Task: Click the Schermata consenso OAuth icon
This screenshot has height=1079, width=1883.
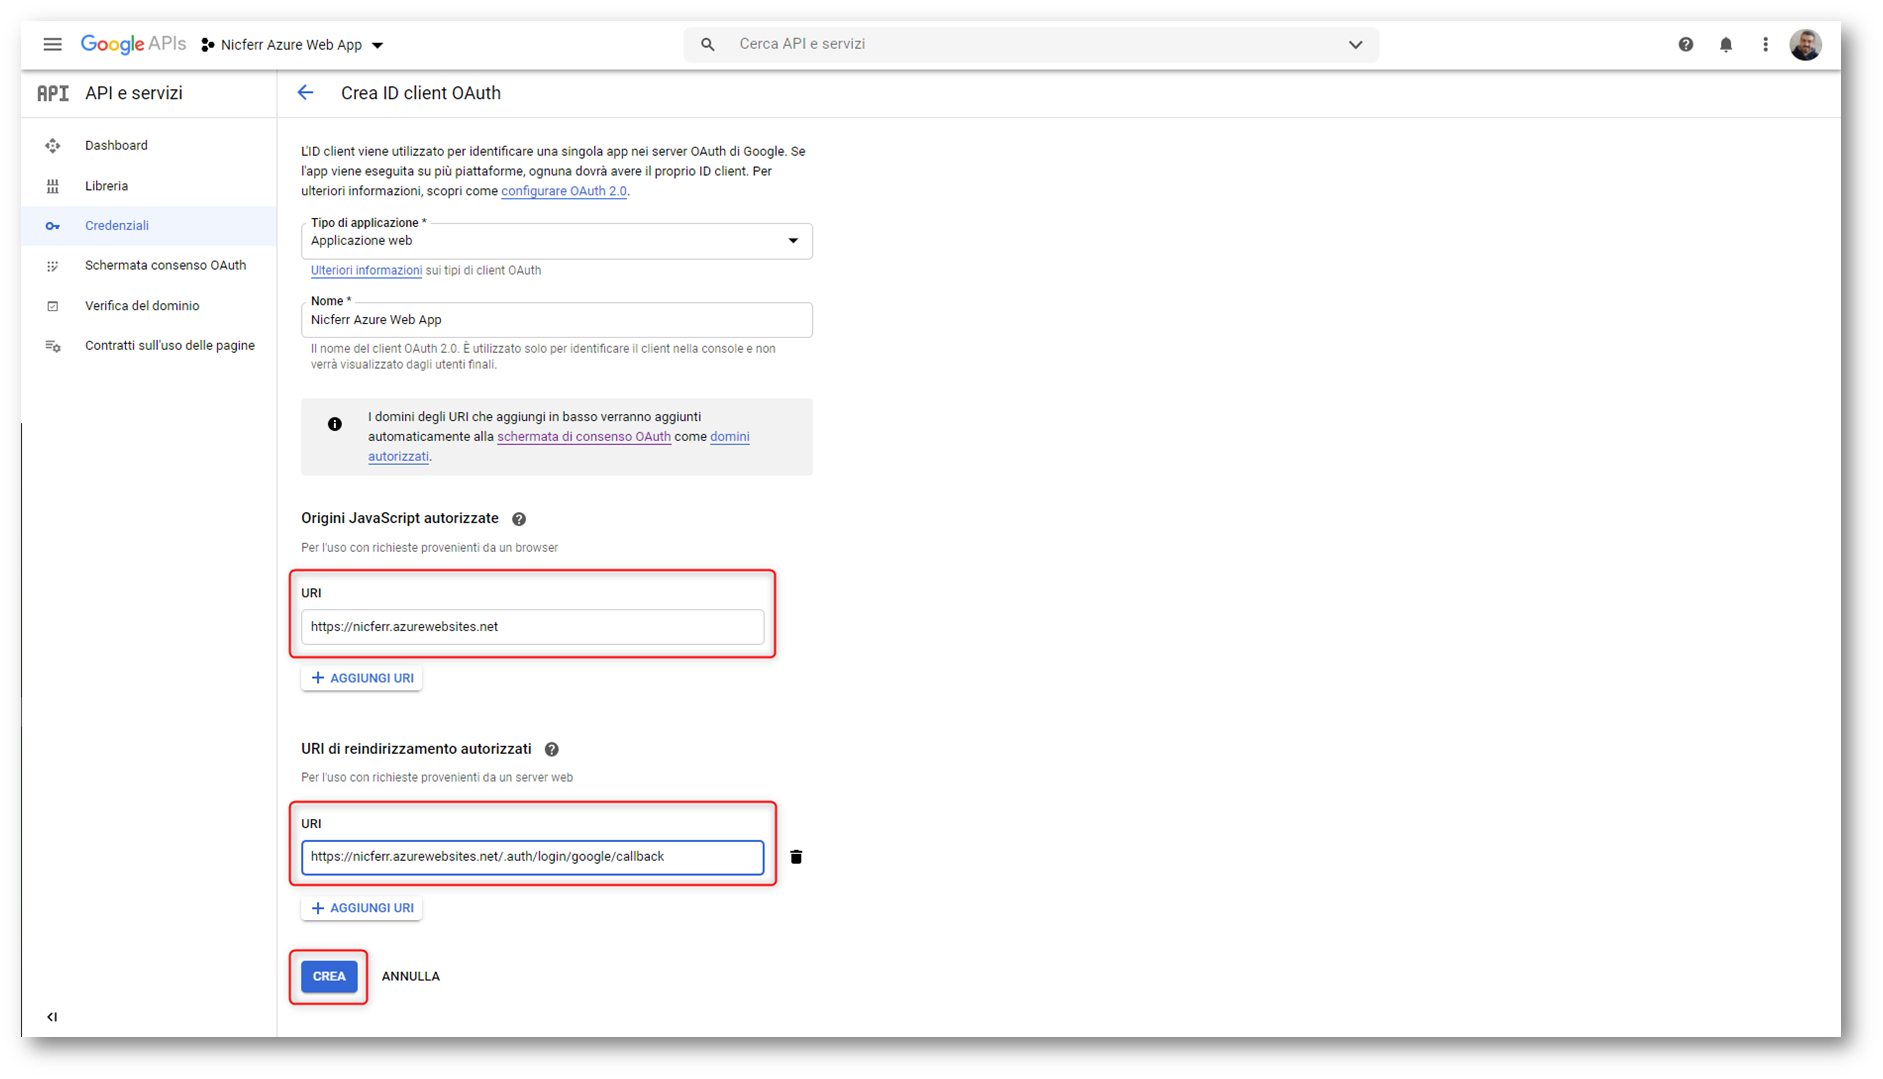Action: pyautogui.click(x=53, y=266)
